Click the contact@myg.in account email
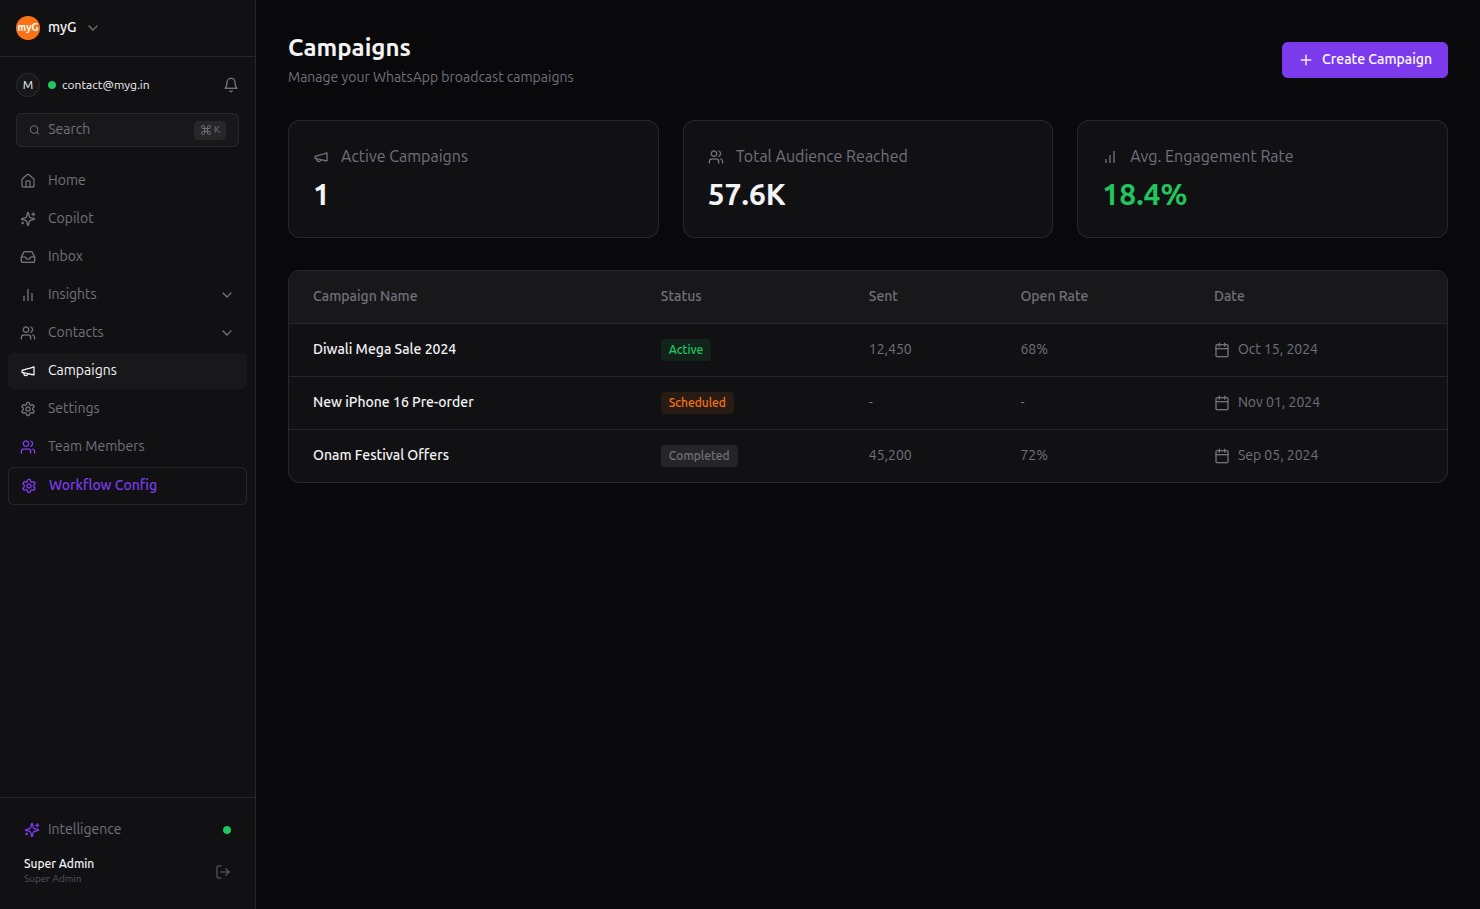 coord(106,85)
